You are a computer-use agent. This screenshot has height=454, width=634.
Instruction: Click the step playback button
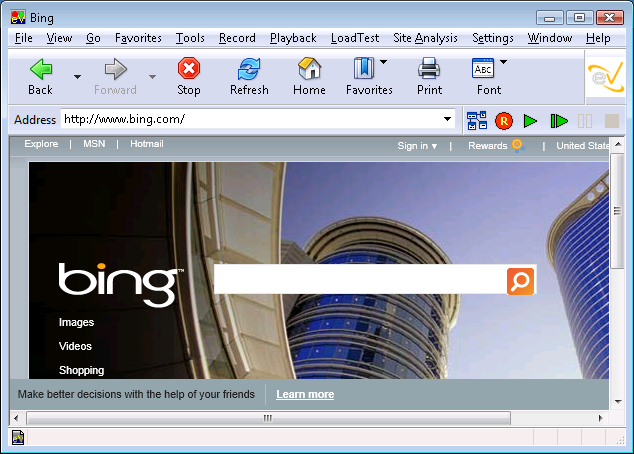pyautogui.click(x=559, y=121)
